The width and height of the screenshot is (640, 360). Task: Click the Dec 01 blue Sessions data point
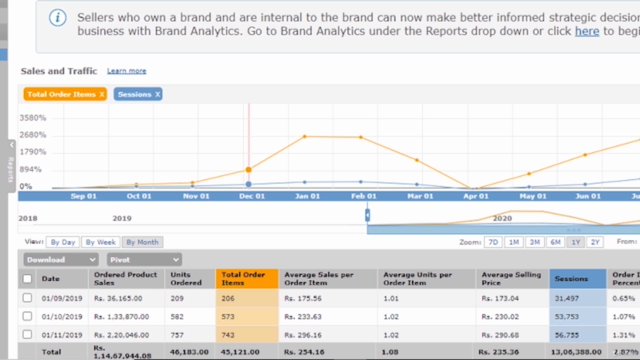[249, 184]
